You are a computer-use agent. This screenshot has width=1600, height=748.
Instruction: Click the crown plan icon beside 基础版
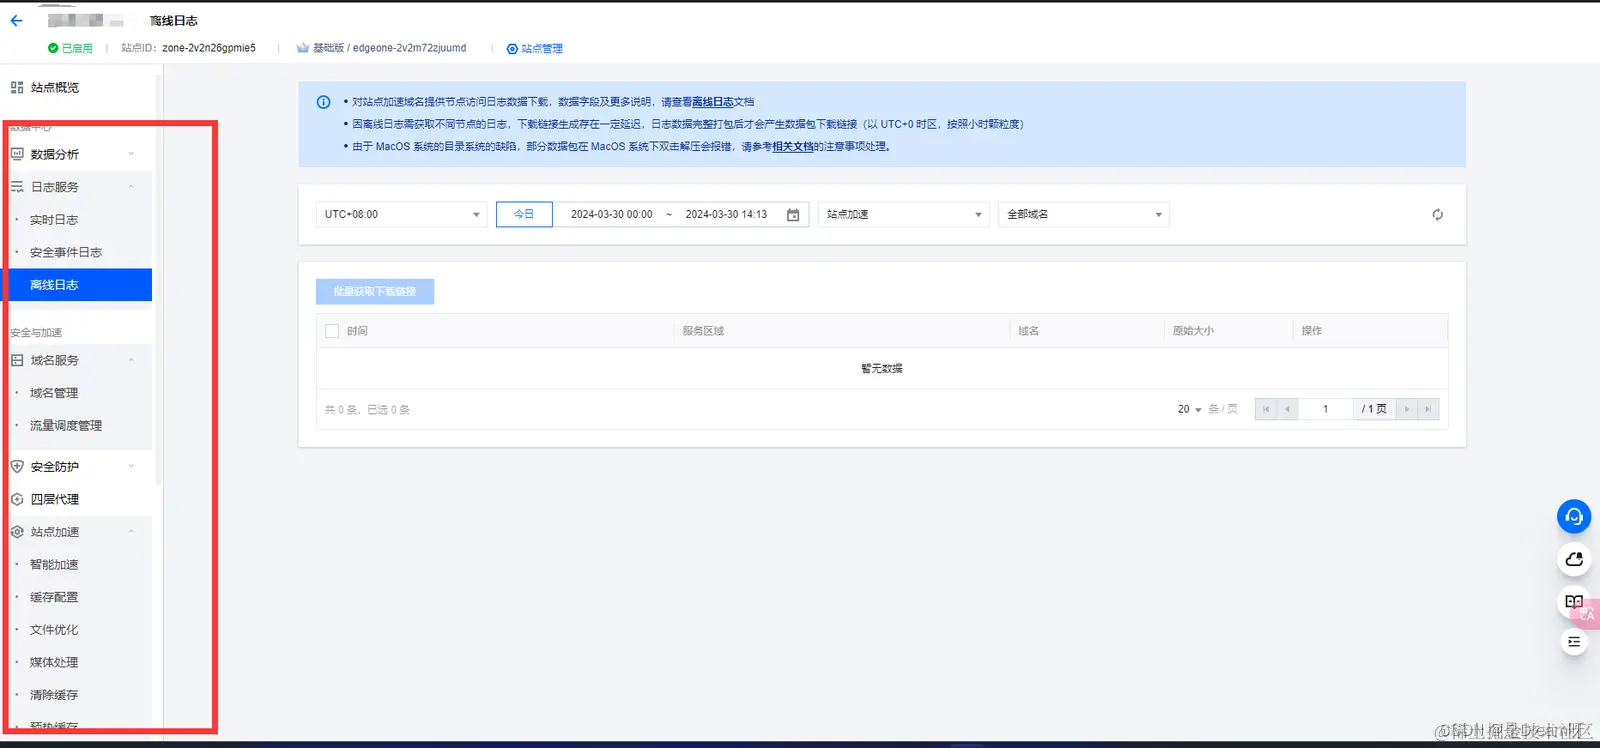tap(302, 48)
